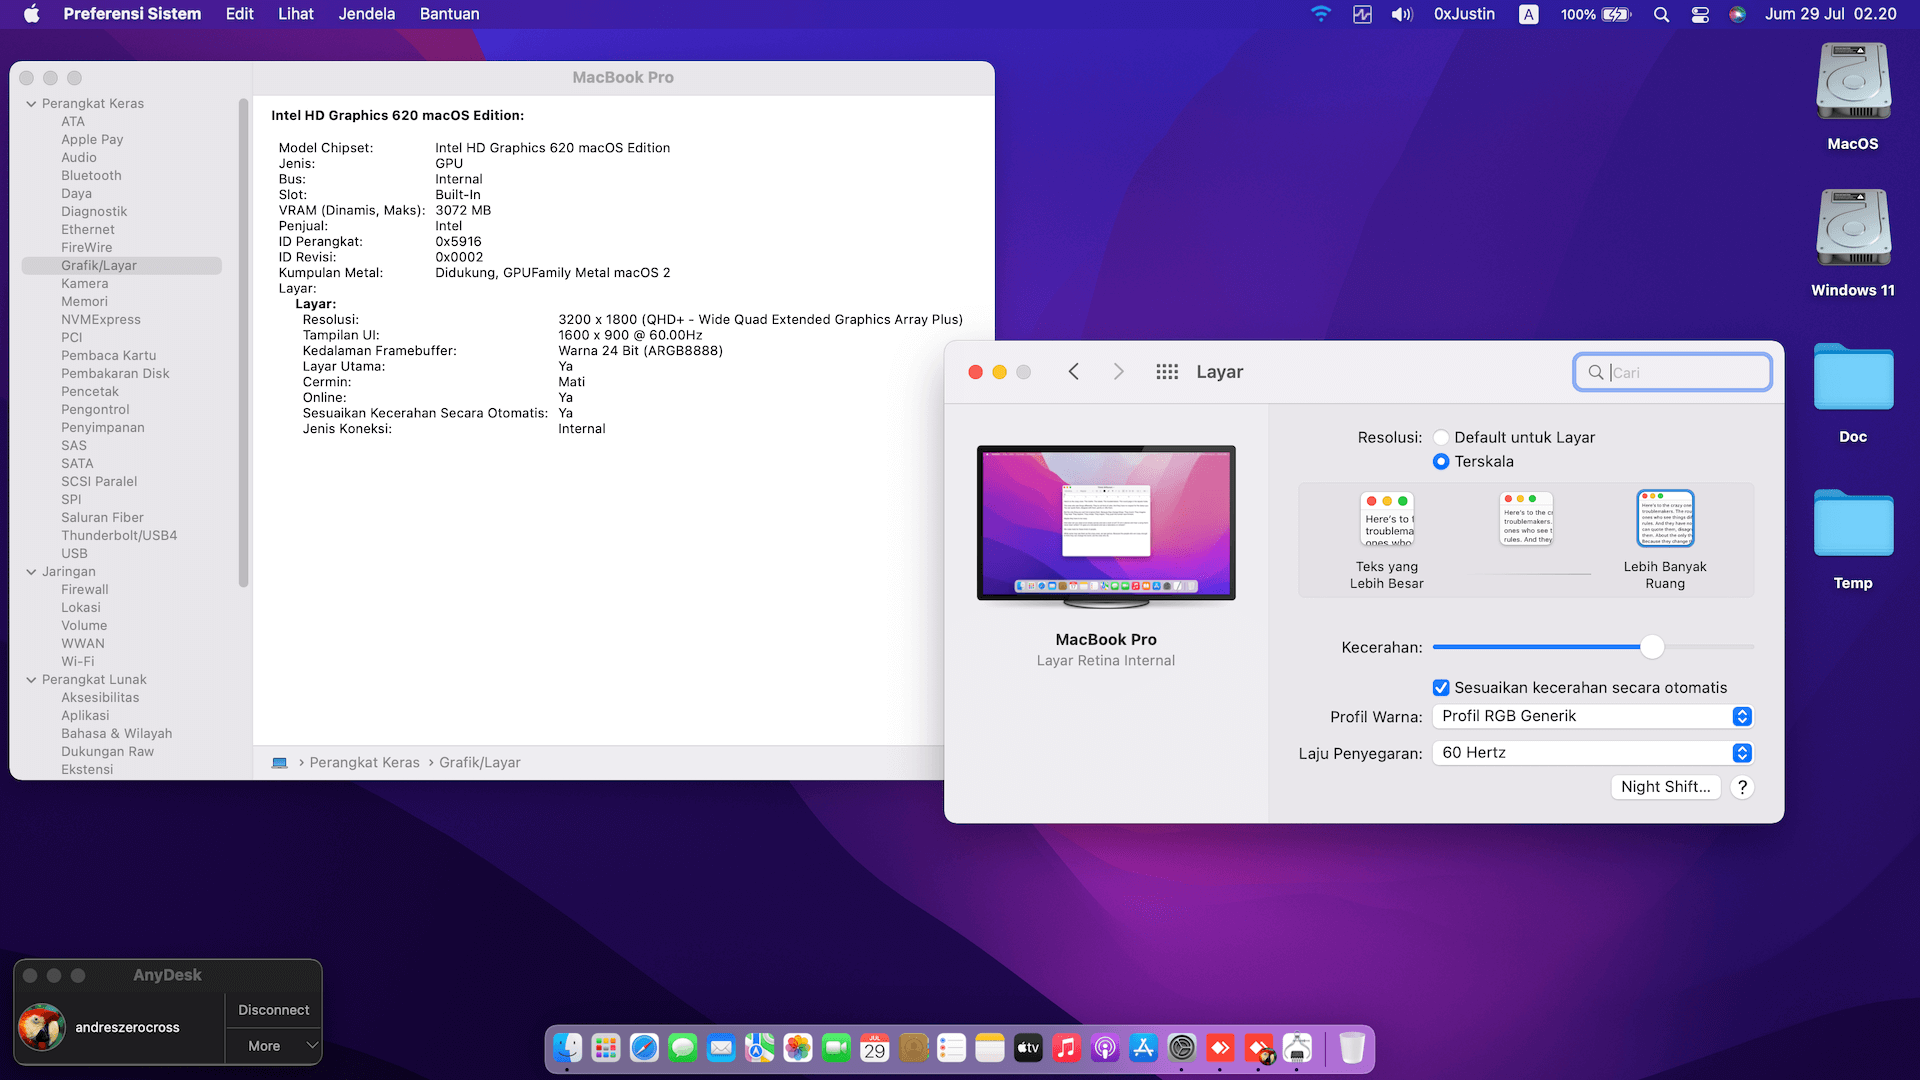Click forward arrow in Layar toolbar
The image size is (1920, 1080).
pyautogui.click(x=1119, y=372)
